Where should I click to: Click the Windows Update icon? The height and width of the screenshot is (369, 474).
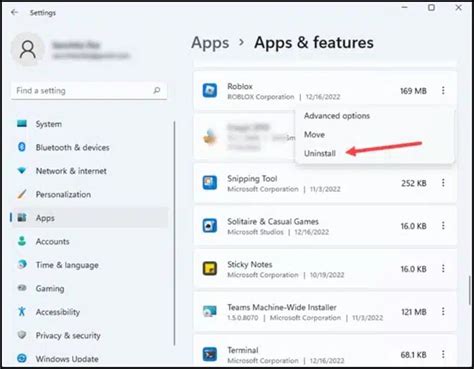click(22, 358)
